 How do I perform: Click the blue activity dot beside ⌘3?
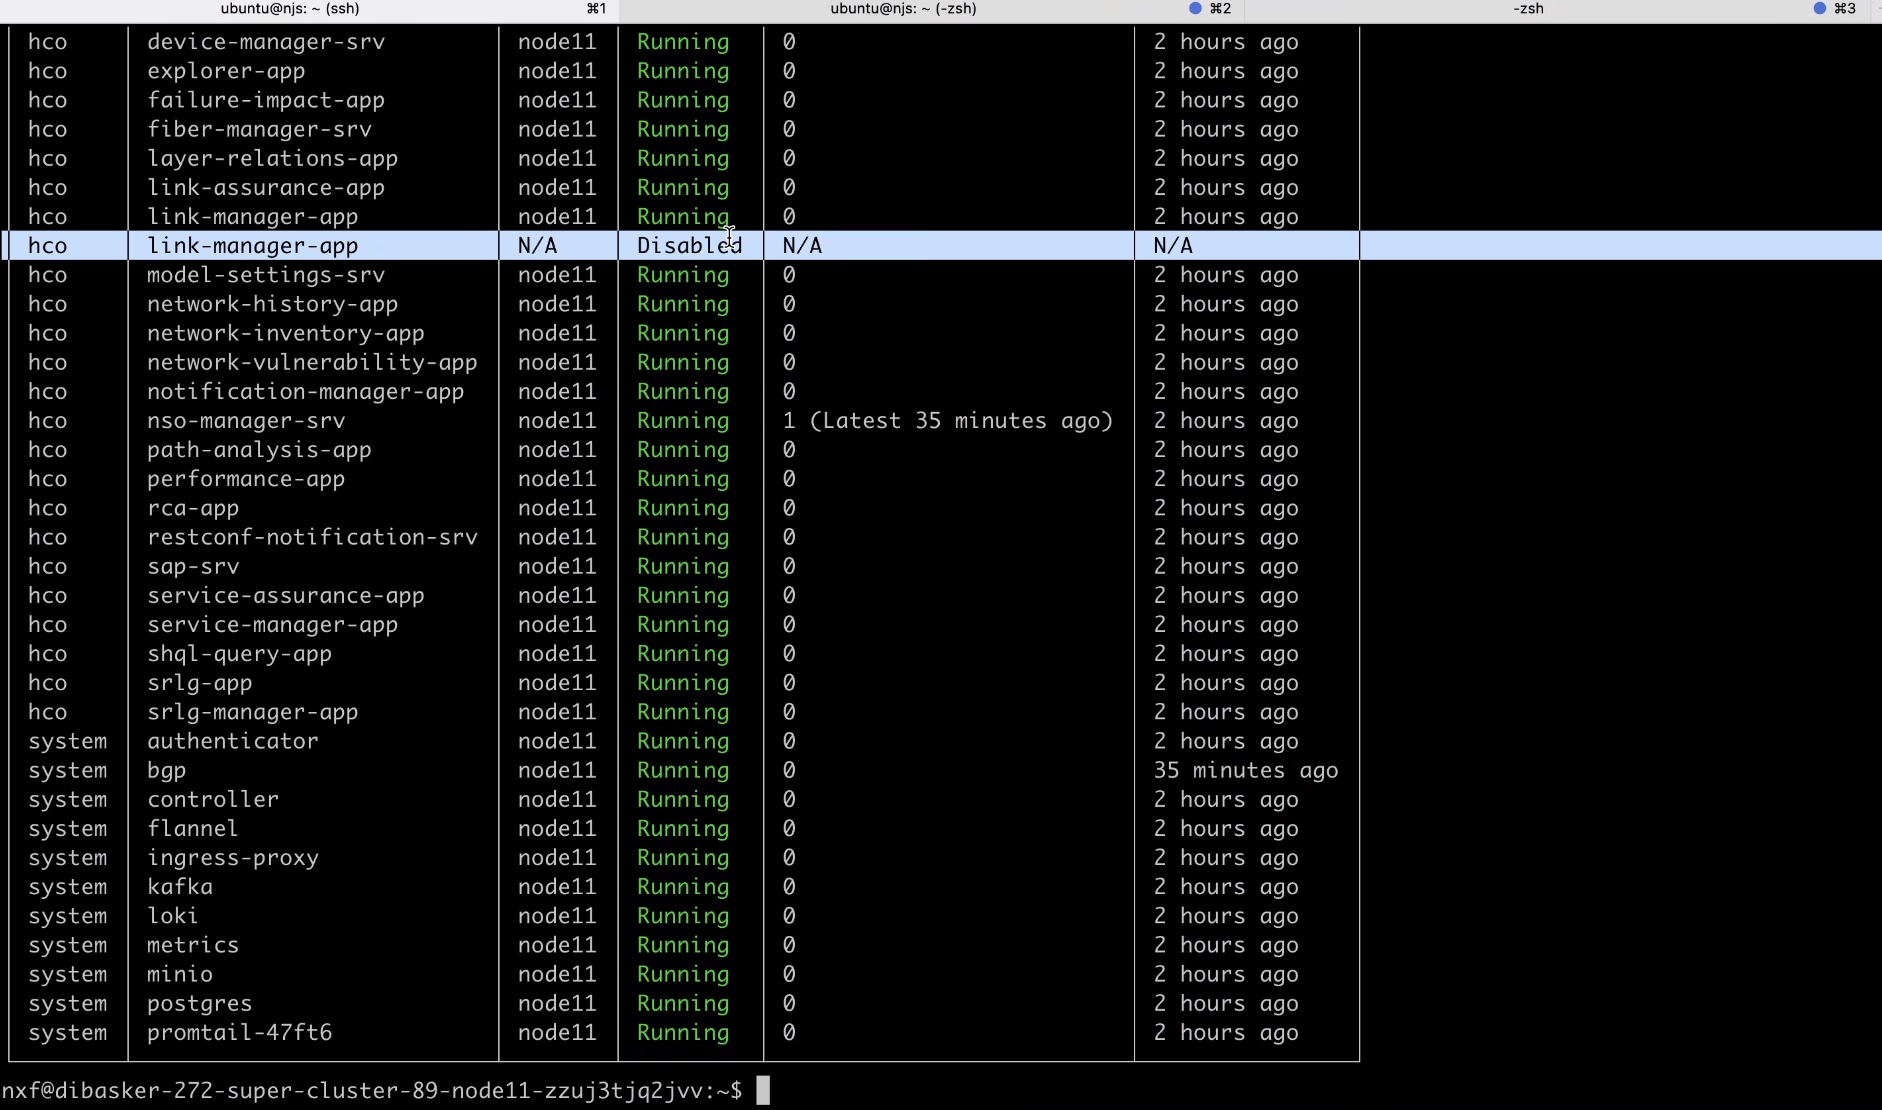[x=1820, y=9]
